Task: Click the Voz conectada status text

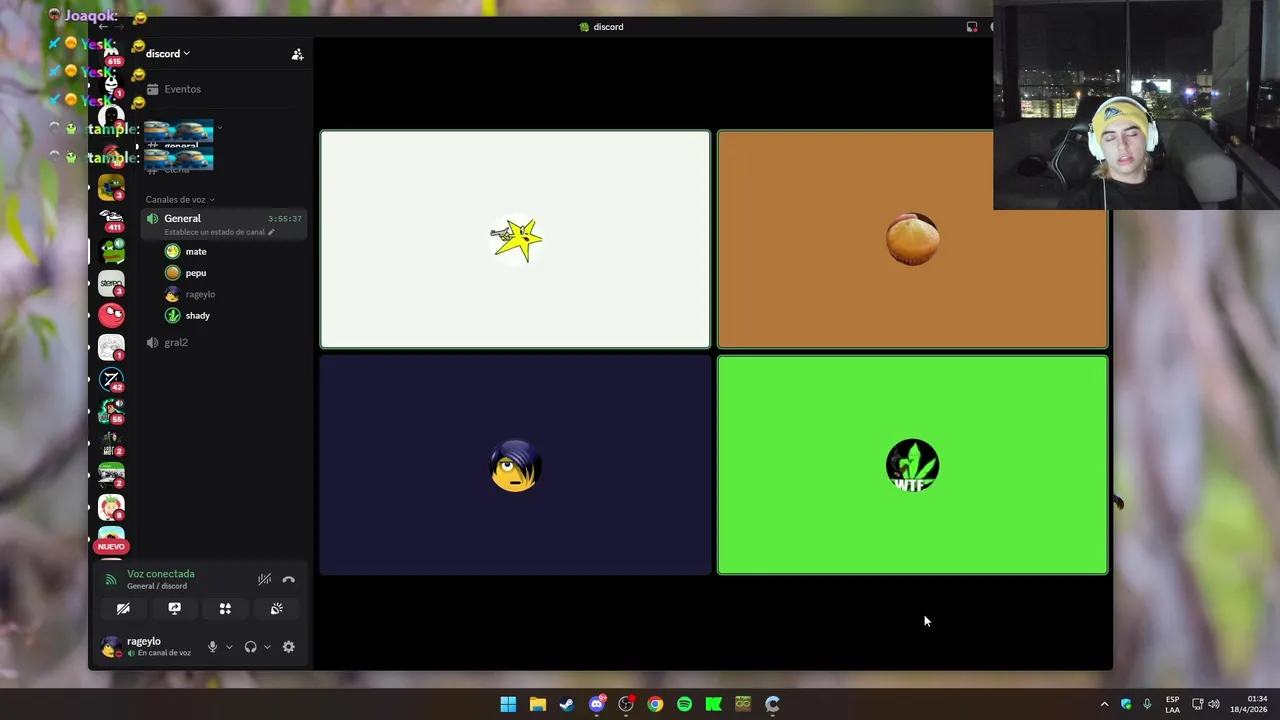Action: pos(161,574)
